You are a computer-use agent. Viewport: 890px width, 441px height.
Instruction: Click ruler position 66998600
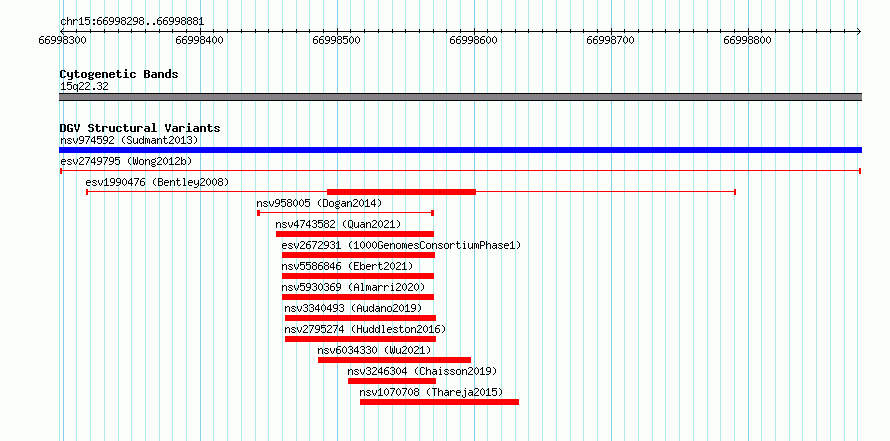click(473, 40)
